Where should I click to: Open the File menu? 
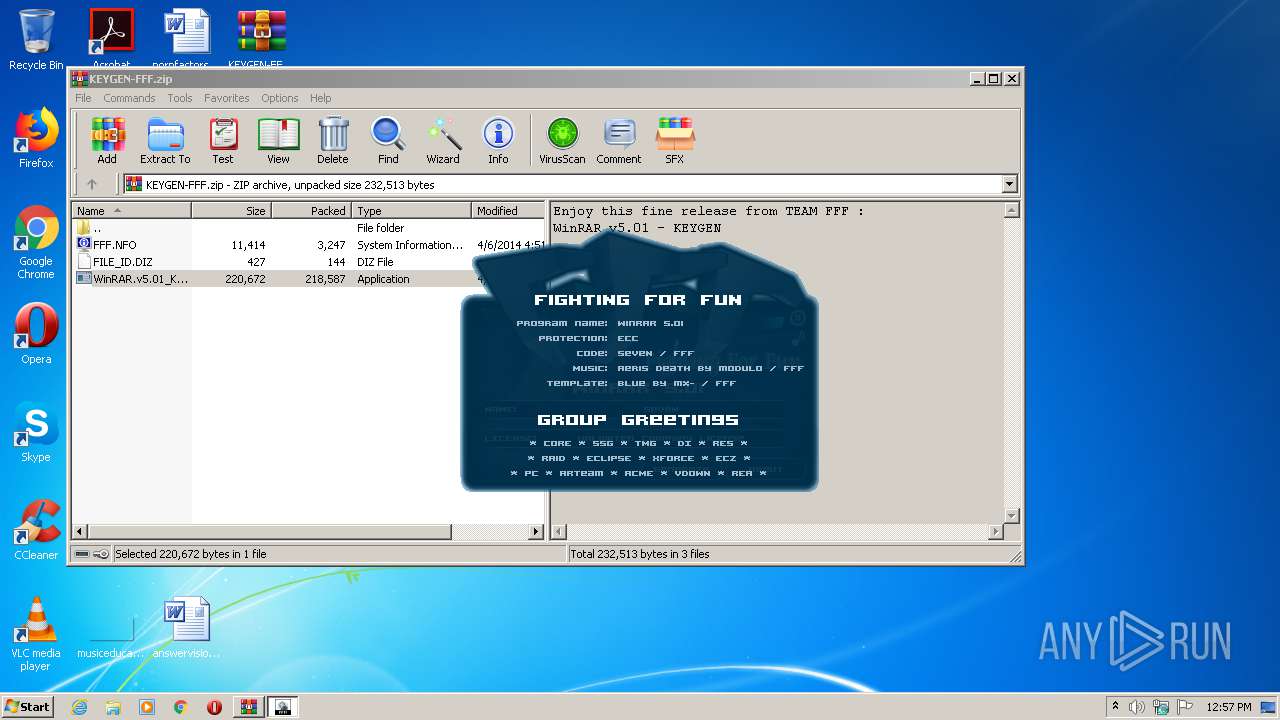tap(83, 98)
